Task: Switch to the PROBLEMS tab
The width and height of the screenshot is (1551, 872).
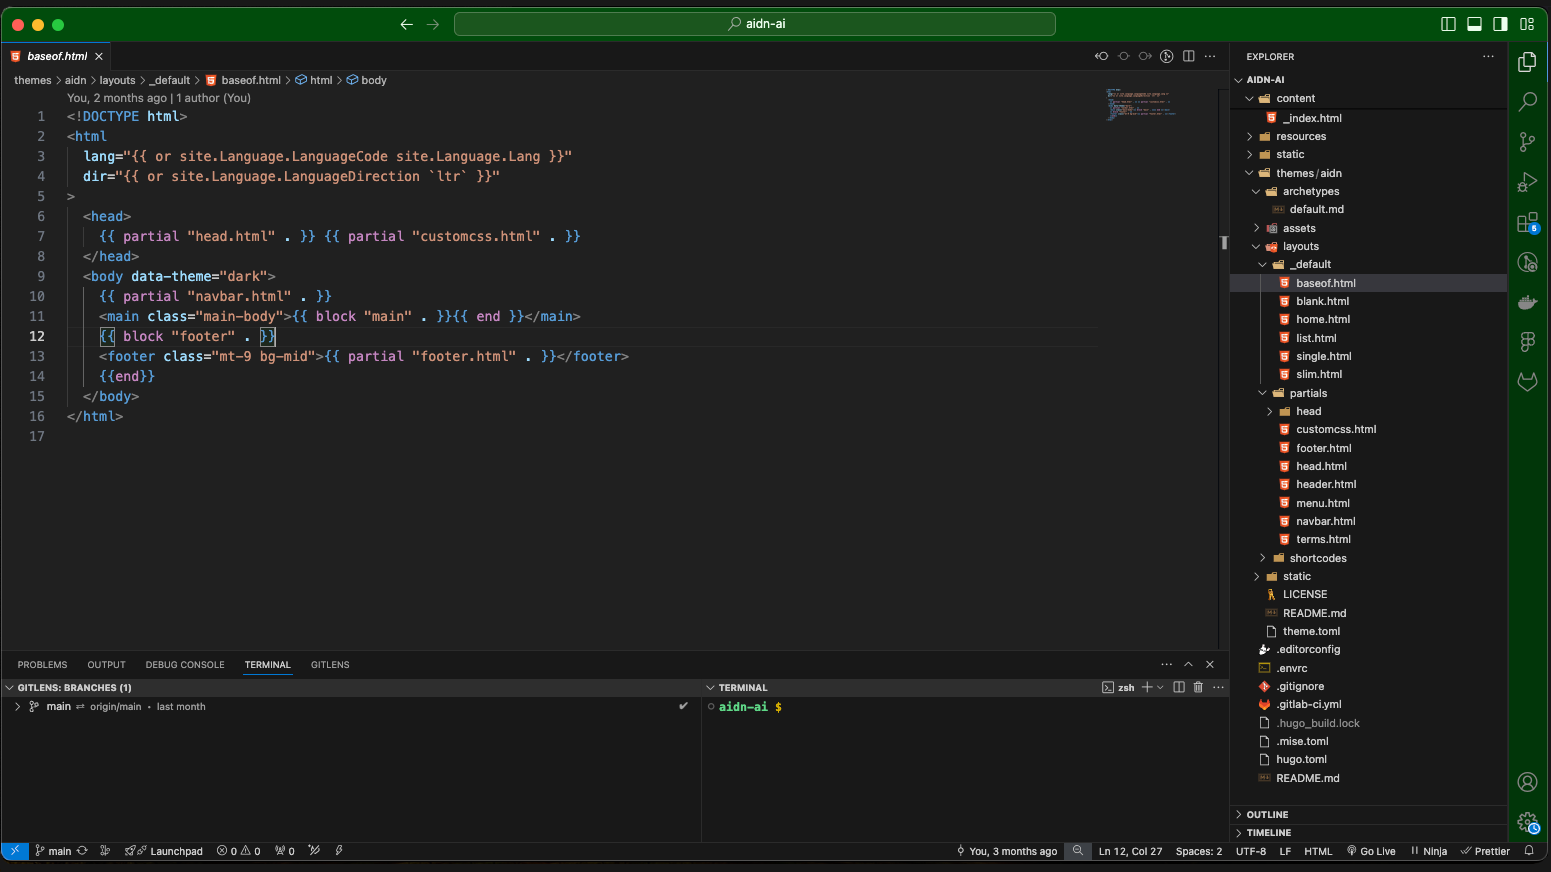Action: (x=42, y=665)
